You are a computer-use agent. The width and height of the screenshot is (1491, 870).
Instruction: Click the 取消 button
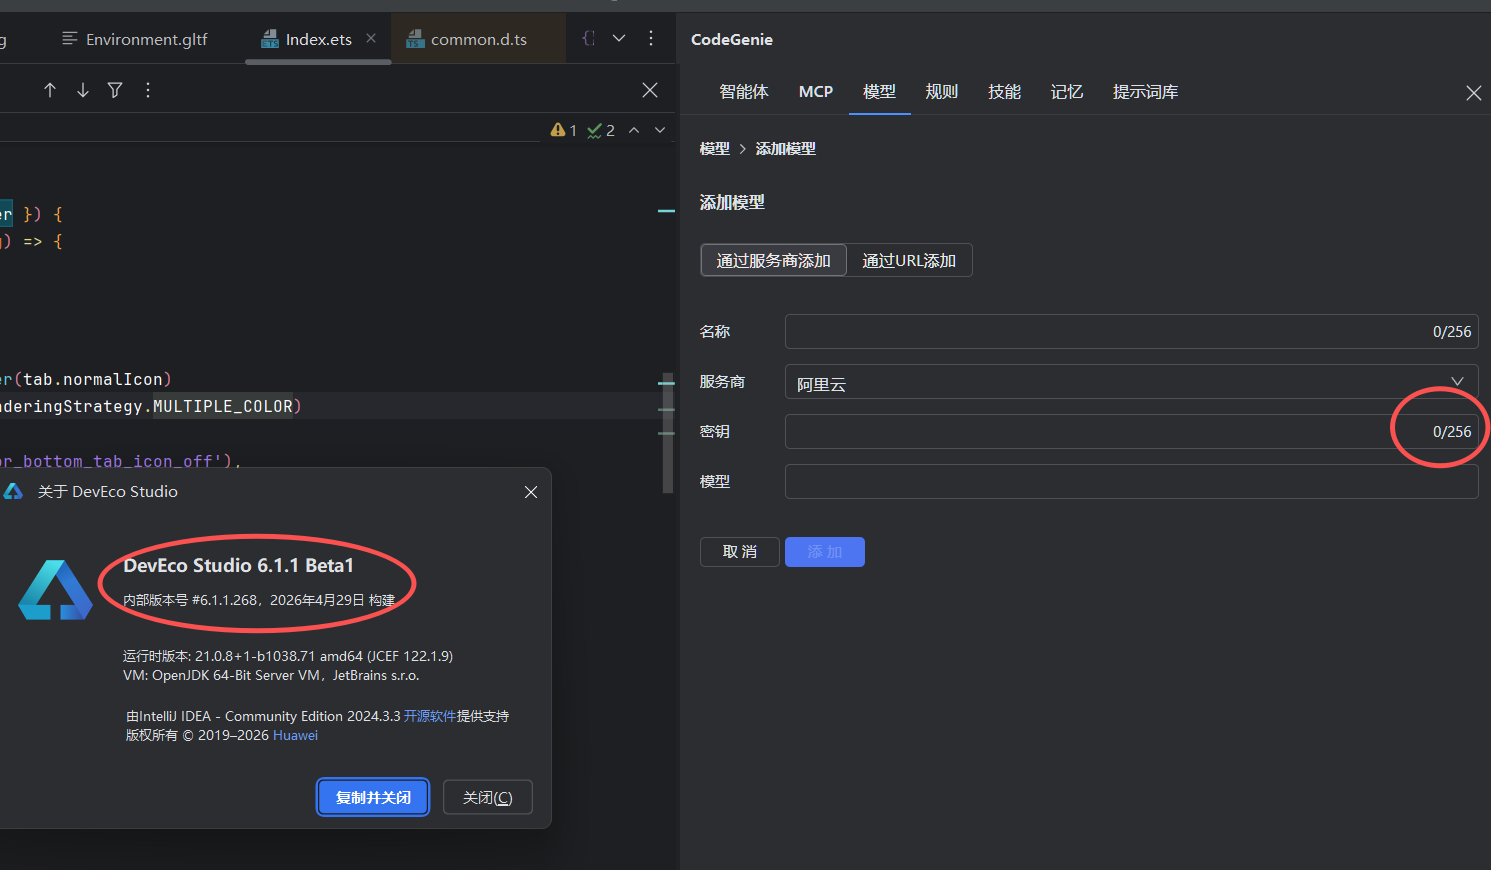pos(740,552)
